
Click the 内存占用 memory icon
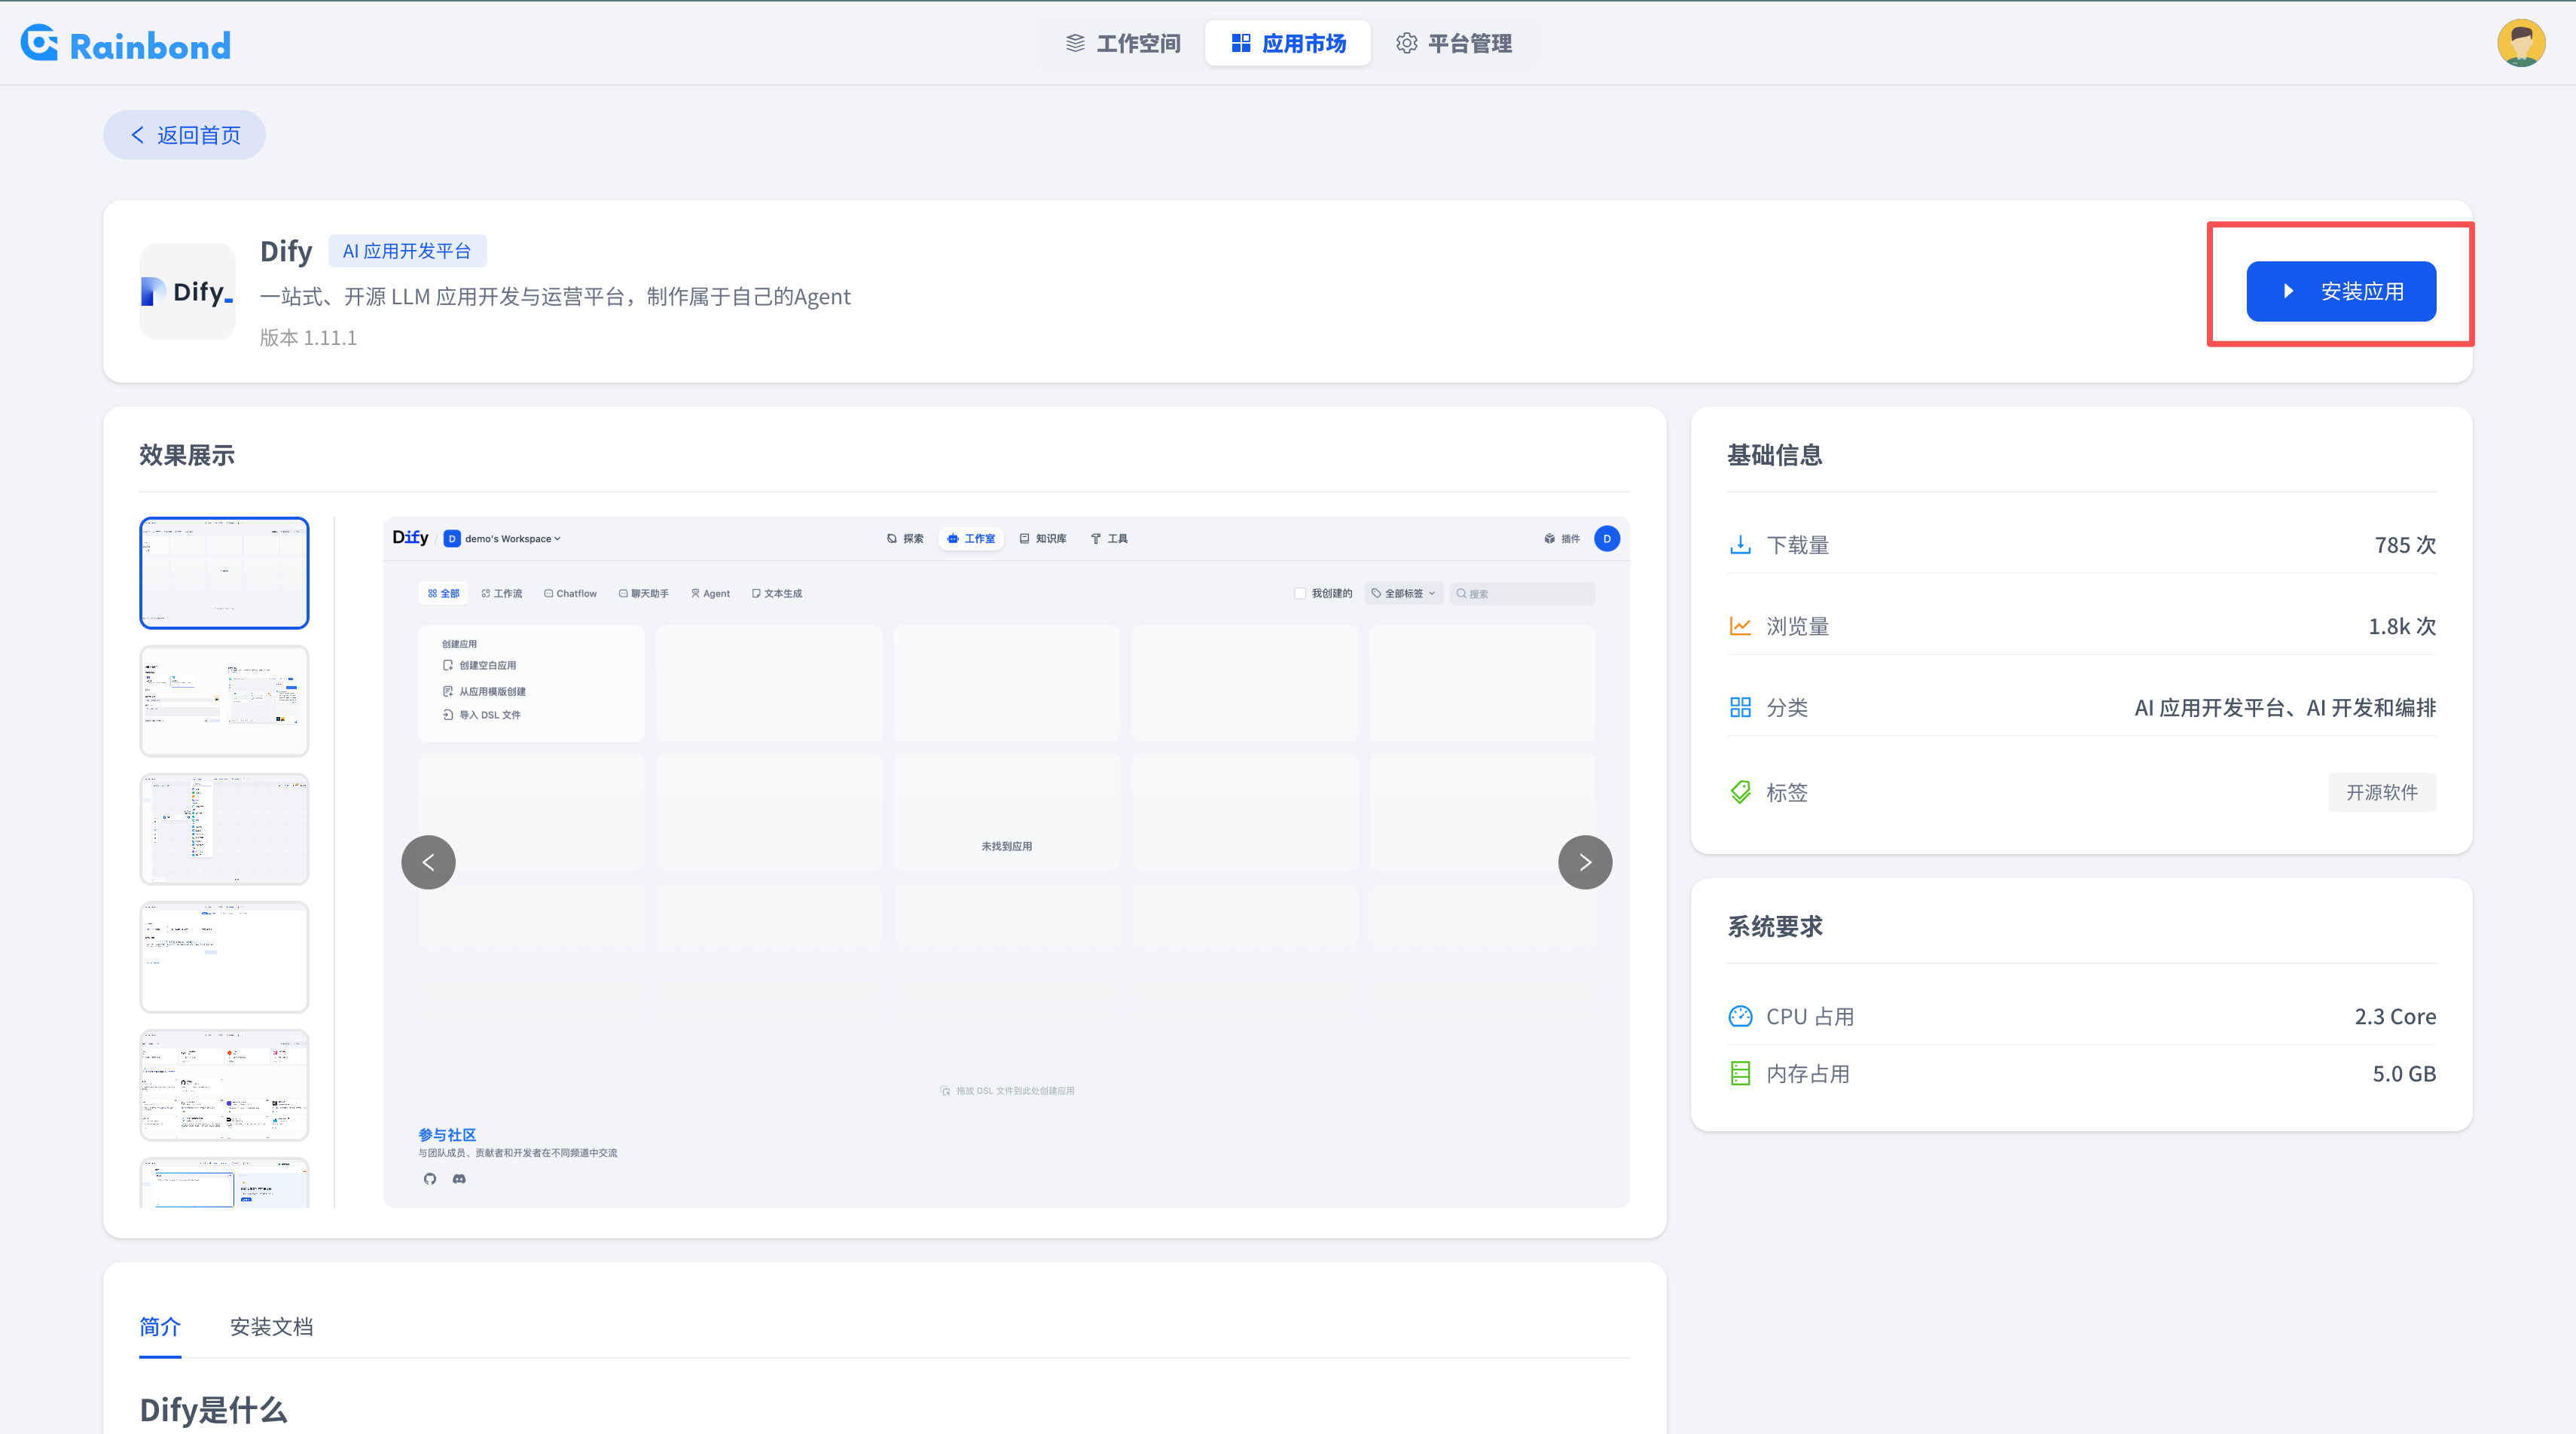[1740, 1074]
